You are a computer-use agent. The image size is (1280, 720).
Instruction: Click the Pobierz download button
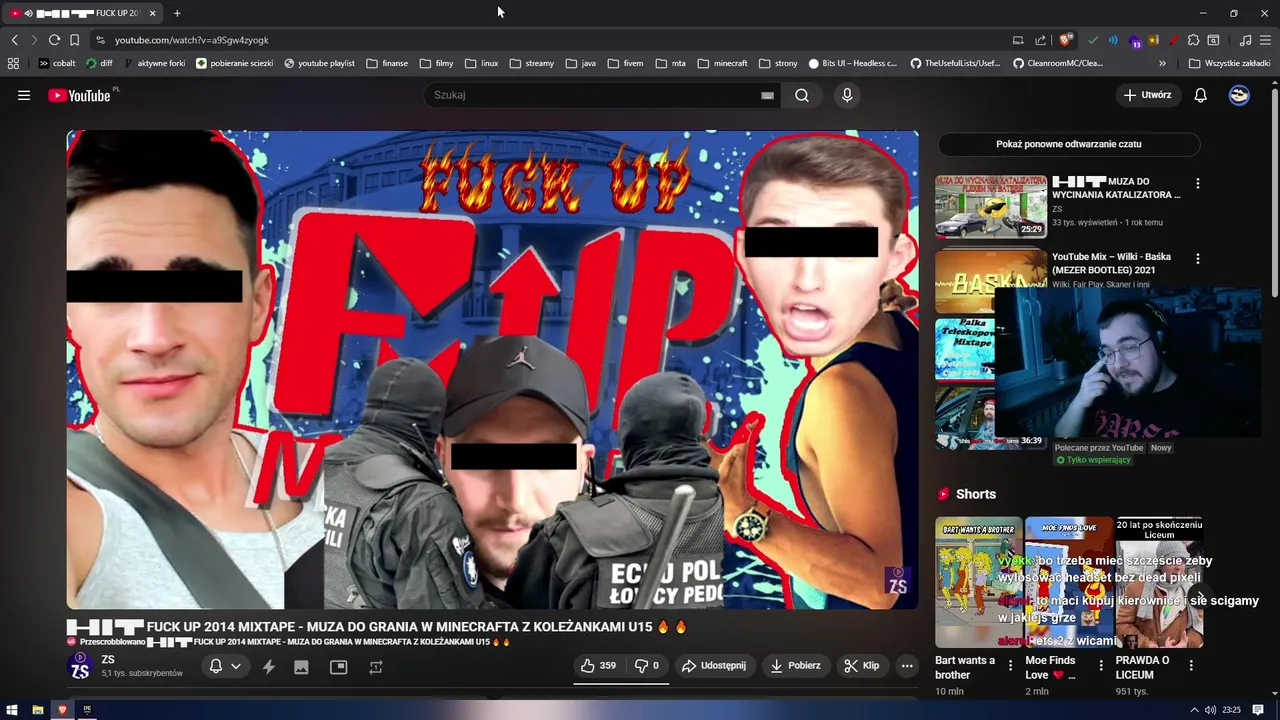(x=796, y=666)
